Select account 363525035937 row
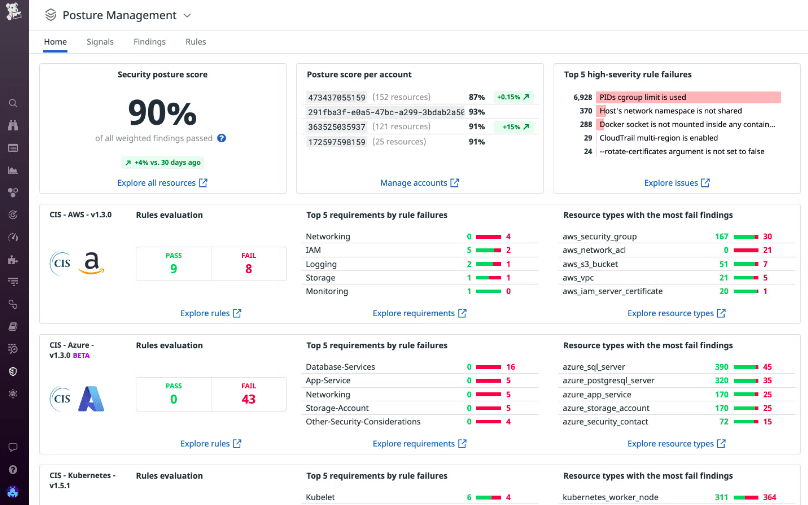The width and height of the screenshot is (808, 505). 420,127
